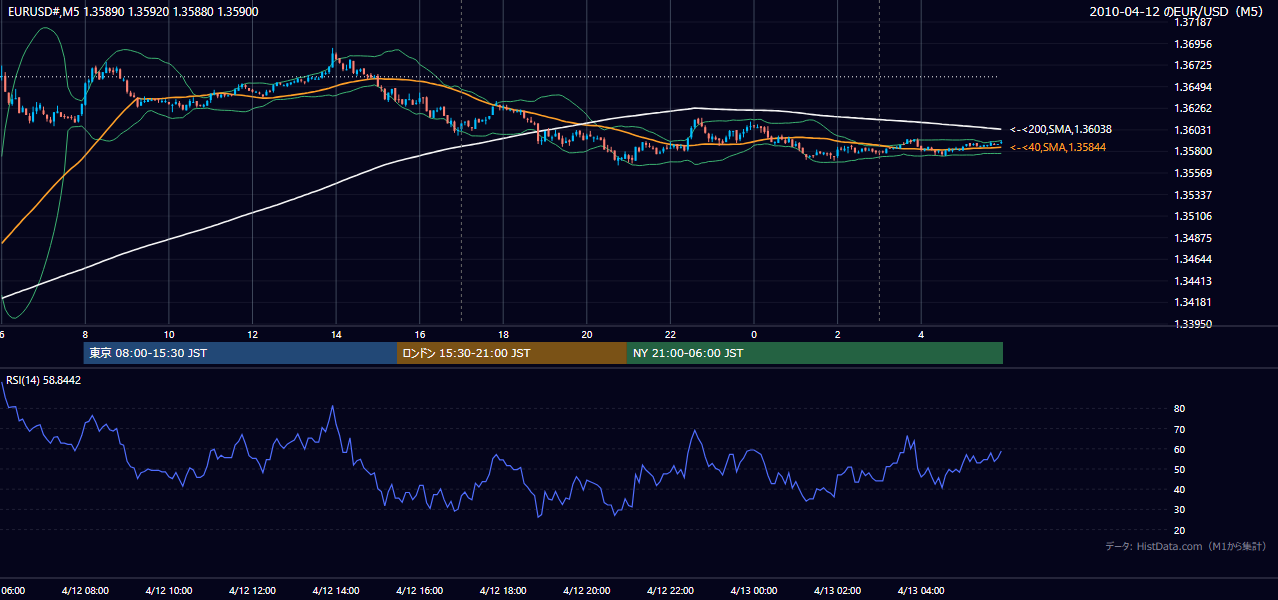Click the 4/12 12:00 time label
The width and height of the screenshot is (1278, 600).
[252, 591]
